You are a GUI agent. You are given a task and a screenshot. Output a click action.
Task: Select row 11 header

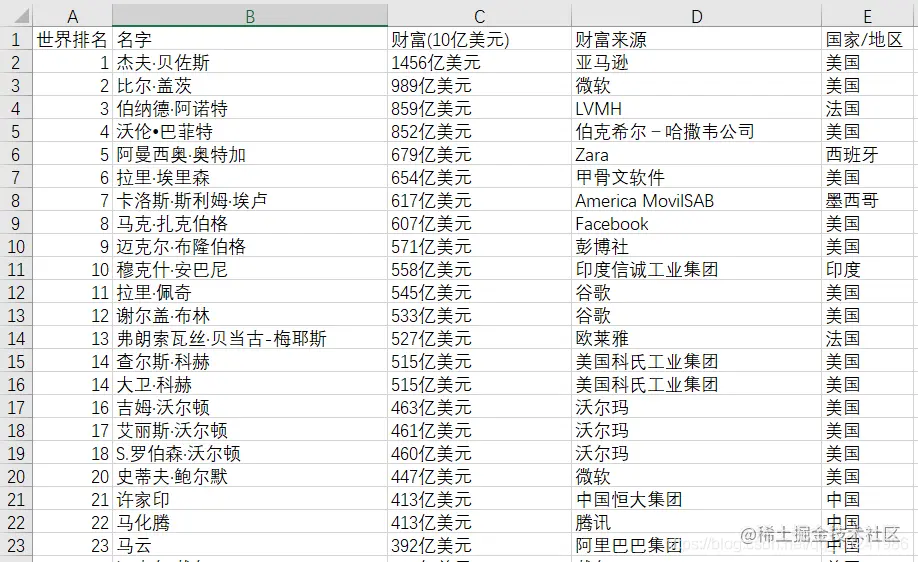point(16,269)
